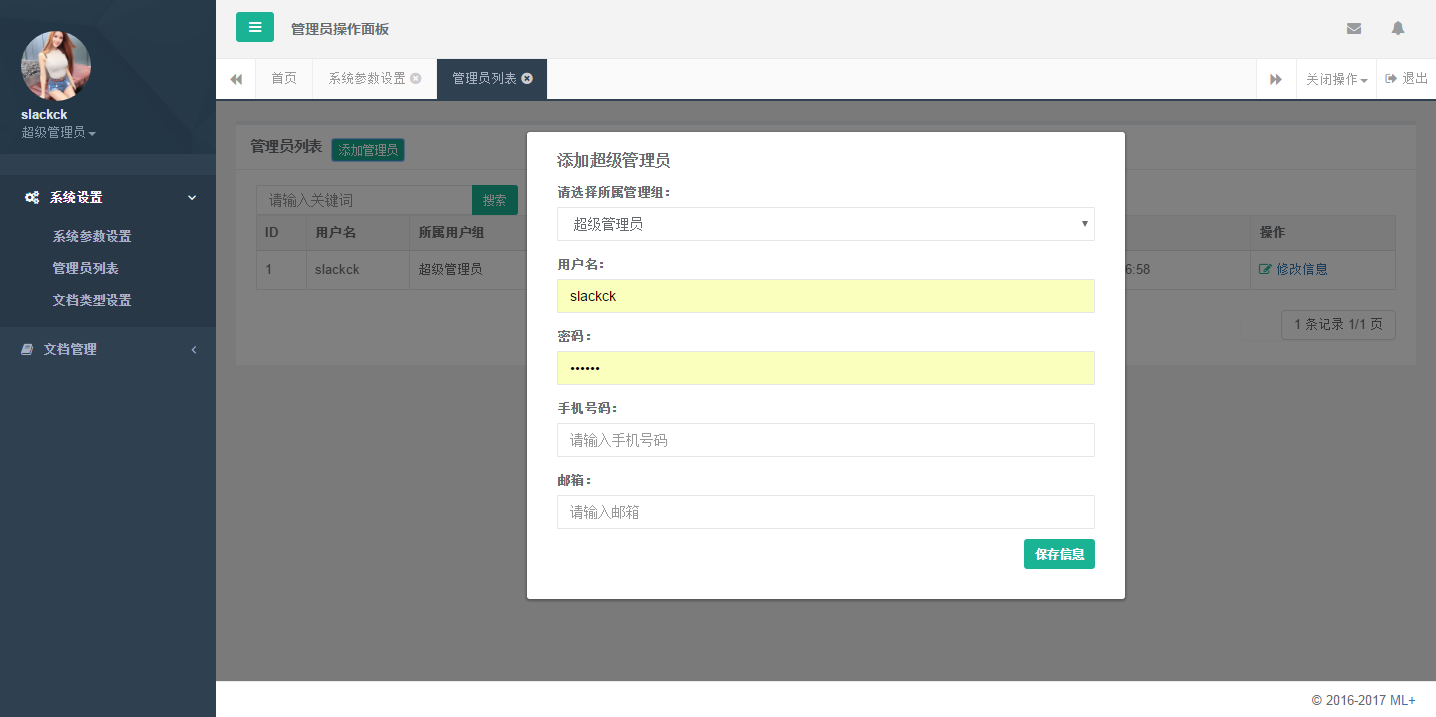Open 文档类型设置 in the sidebar

coord(92,300)
